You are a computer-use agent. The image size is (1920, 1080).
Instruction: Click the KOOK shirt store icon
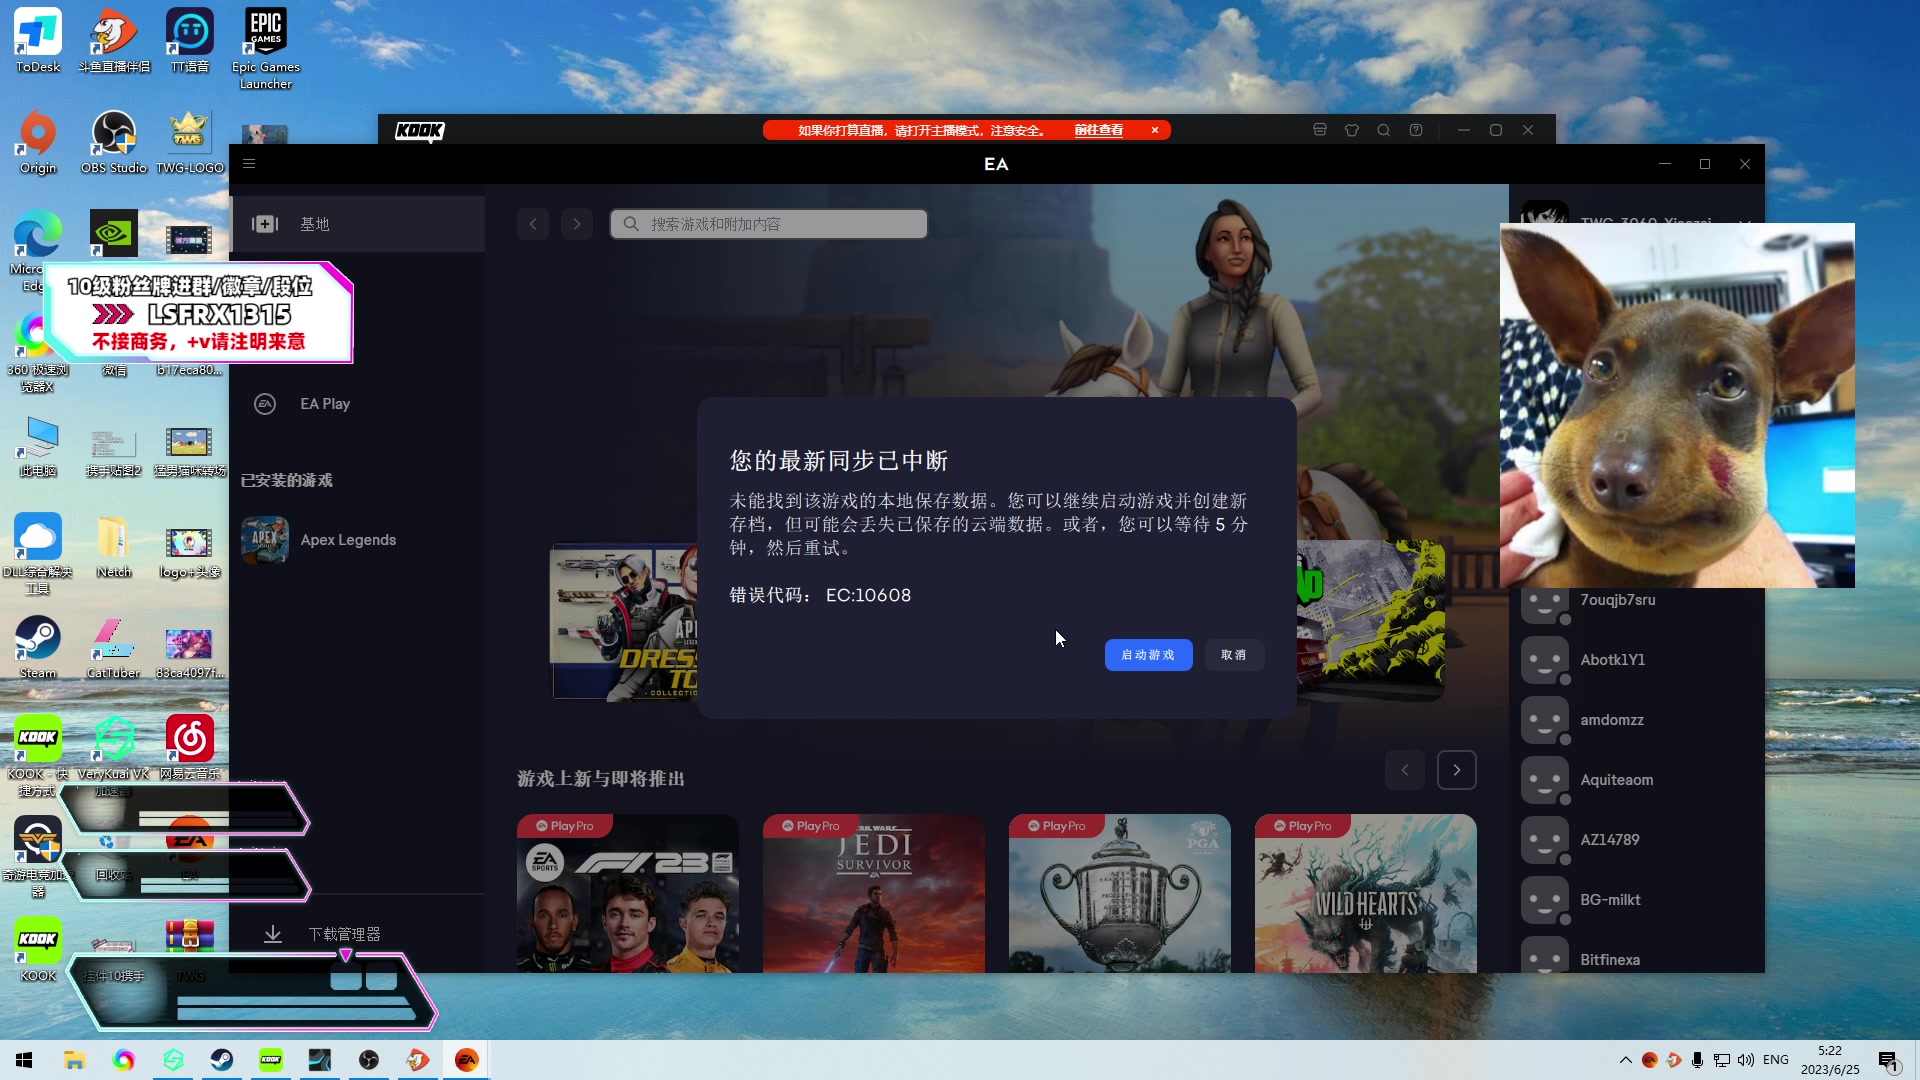point(1352,130)
